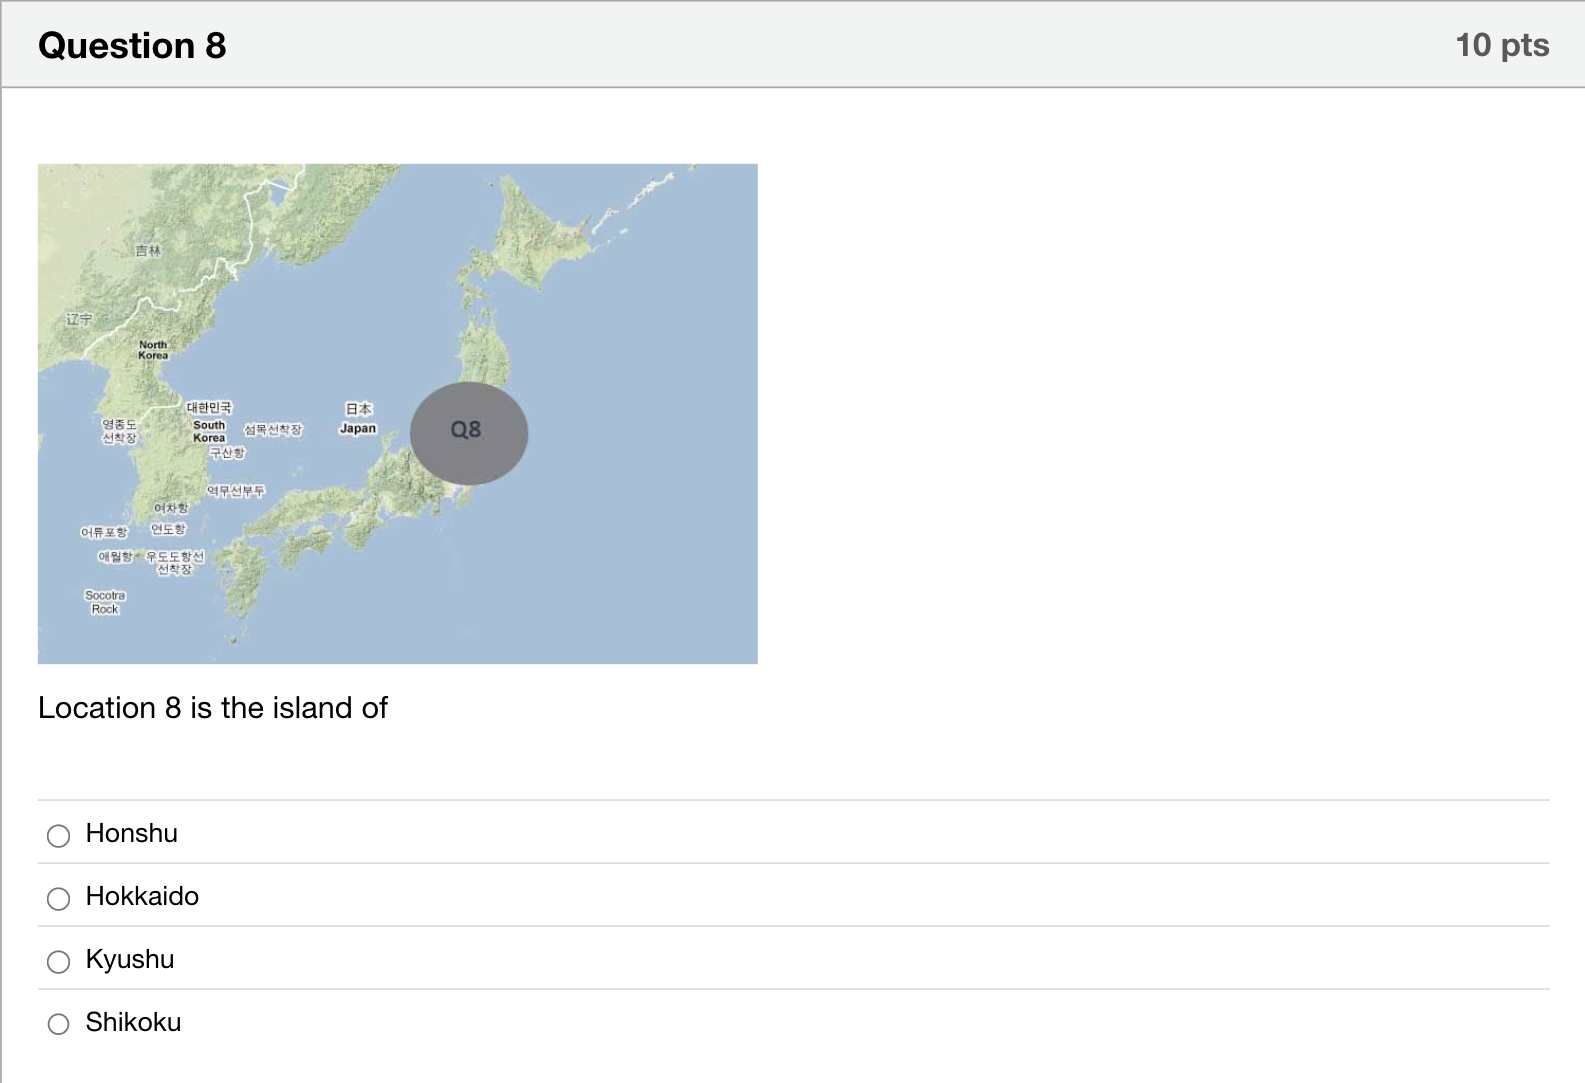Click the gray Q8 marker on map
The width and height of the screenshot is (1585, 1083).
(469, 433)
